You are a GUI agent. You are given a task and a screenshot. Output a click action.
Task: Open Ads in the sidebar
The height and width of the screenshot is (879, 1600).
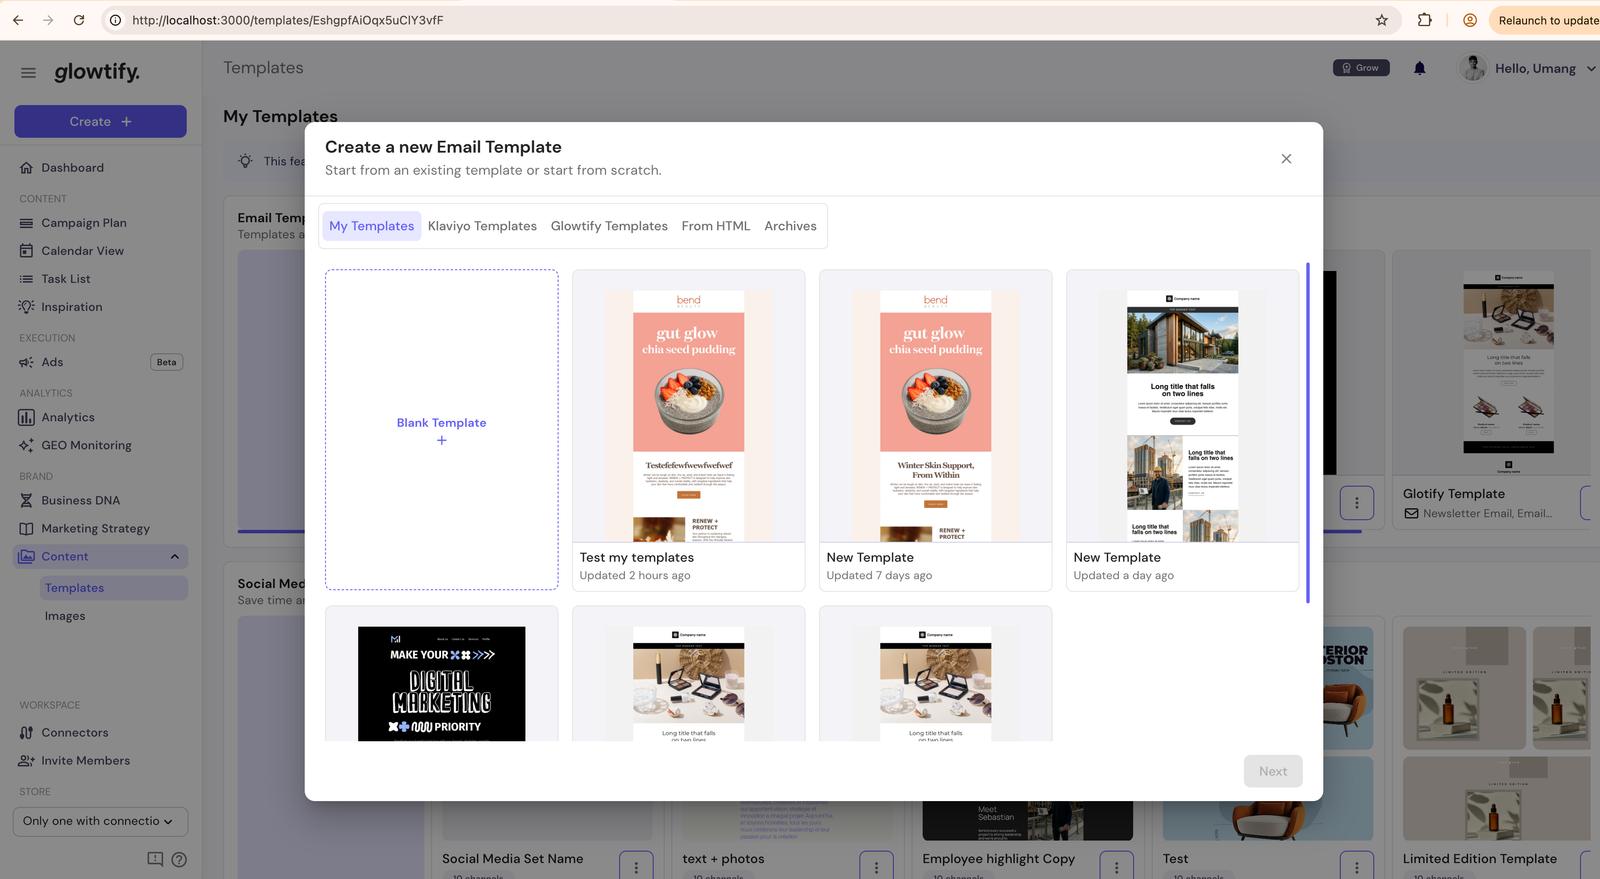(x=52, y=362)
